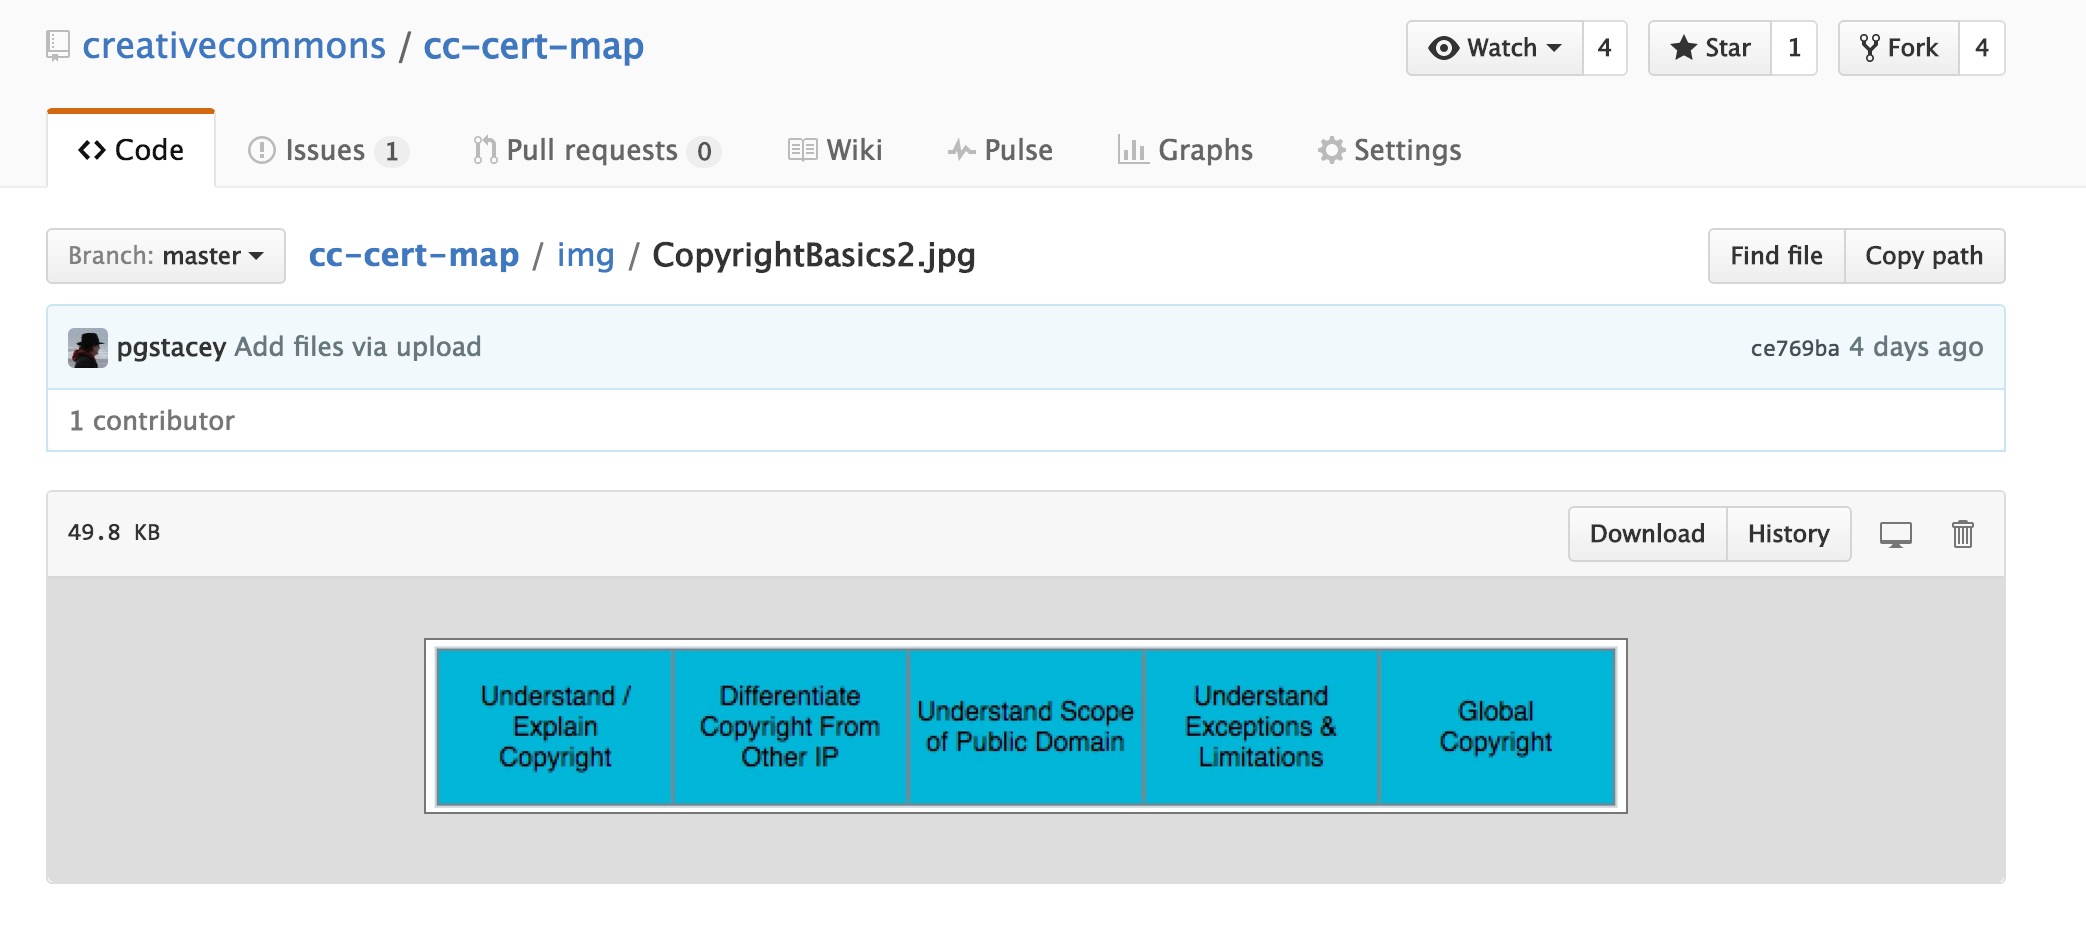Fork the cc-cert-map repository
2086x952 pixels.
point(1899,48)
